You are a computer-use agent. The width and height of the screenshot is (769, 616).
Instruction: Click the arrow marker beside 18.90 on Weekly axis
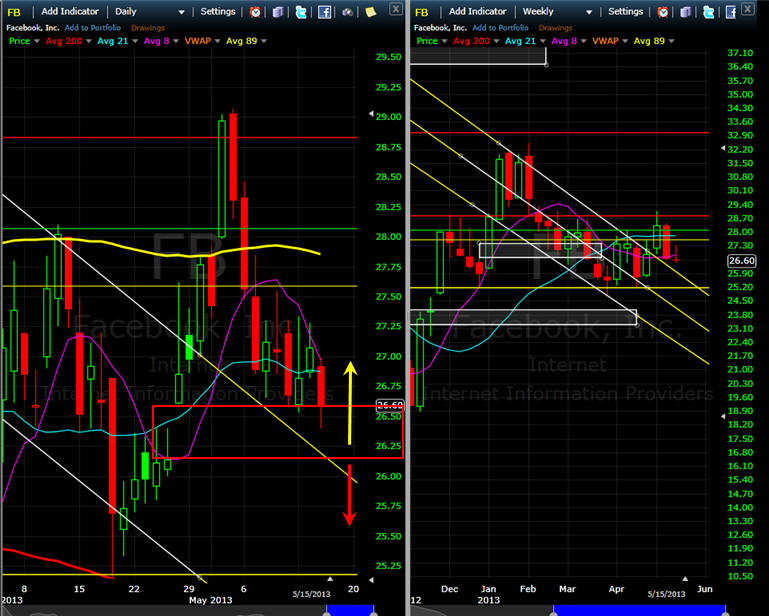point(722,416)
